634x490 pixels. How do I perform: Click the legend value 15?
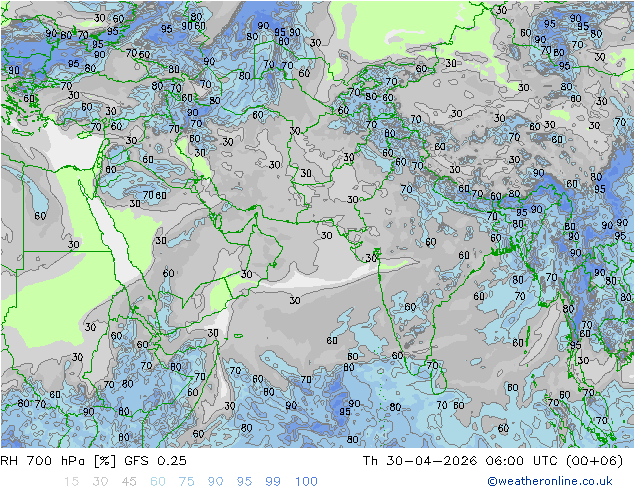point(71,482)
